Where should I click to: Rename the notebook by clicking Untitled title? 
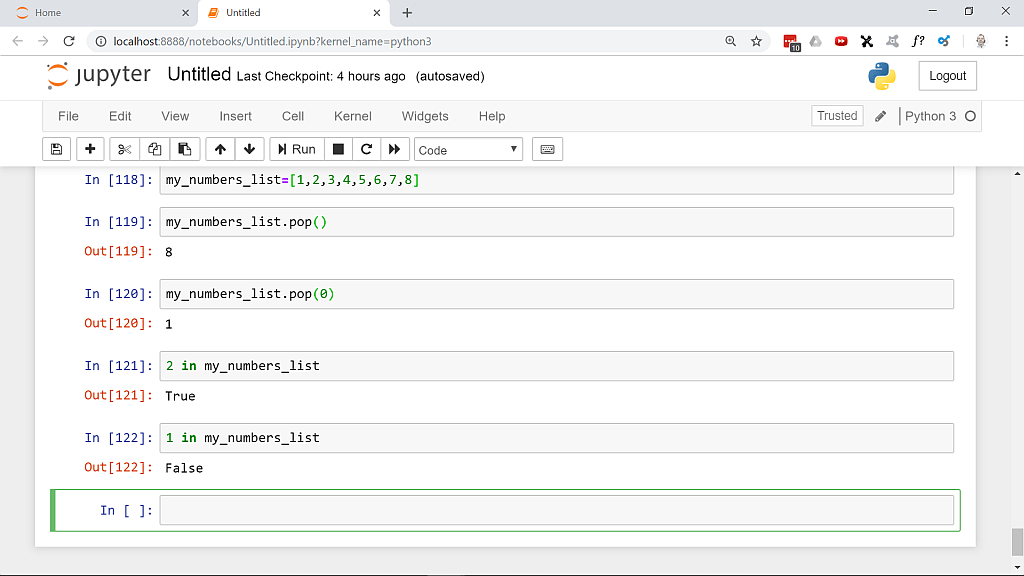(199, 74)
